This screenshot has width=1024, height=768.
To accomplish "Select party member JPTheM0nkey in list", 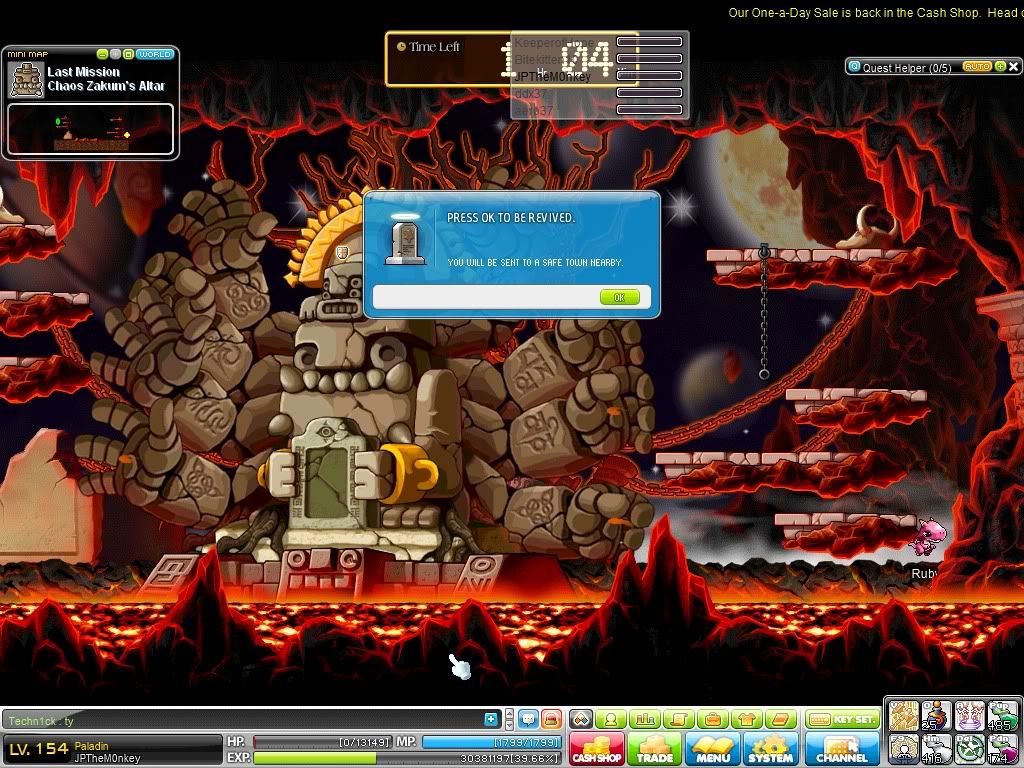I will point(552,76).
